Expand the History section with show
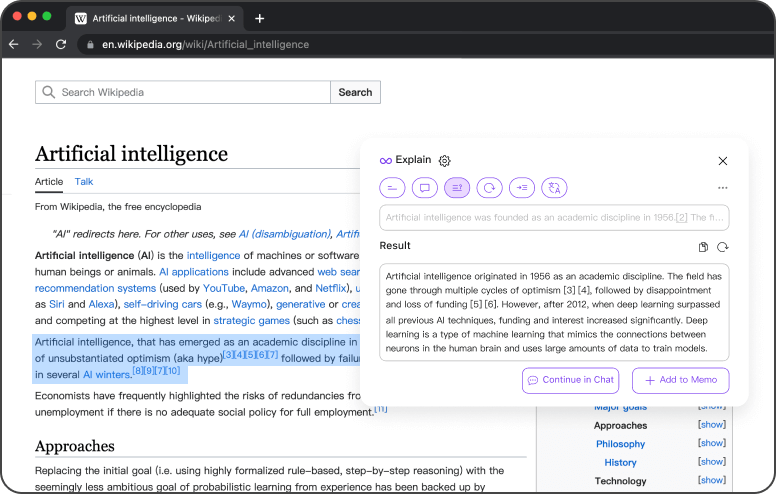 712,462
